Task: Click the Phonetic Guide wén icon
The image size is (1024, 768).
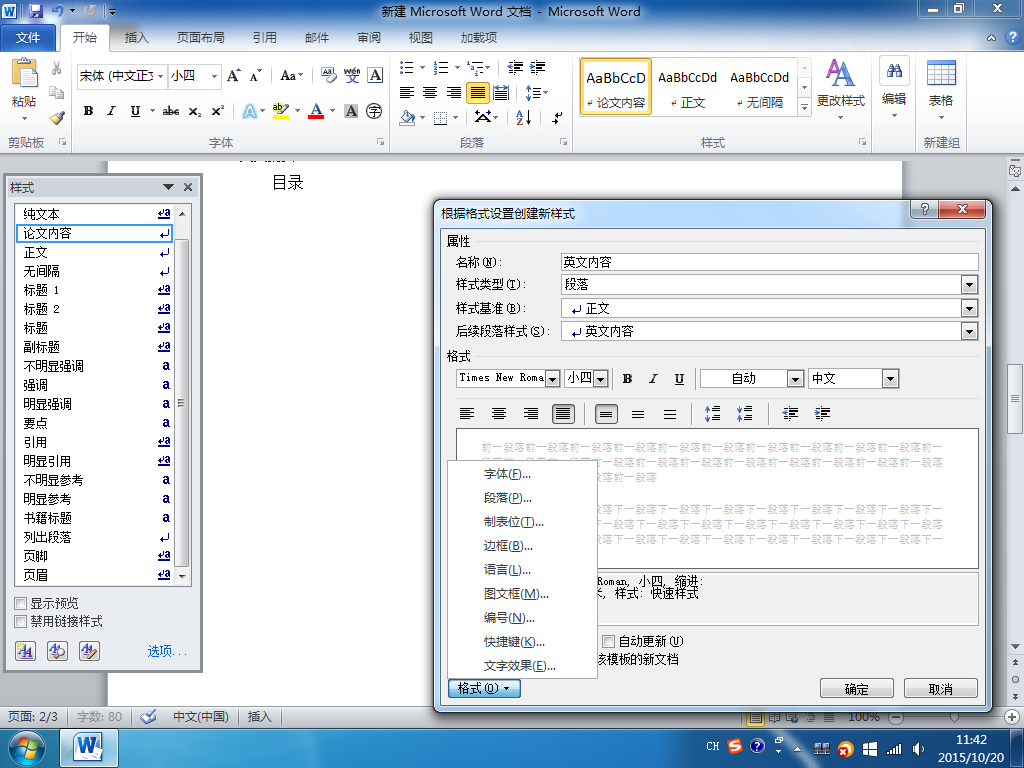Action: pyautogui.click(x=352, y=76)
